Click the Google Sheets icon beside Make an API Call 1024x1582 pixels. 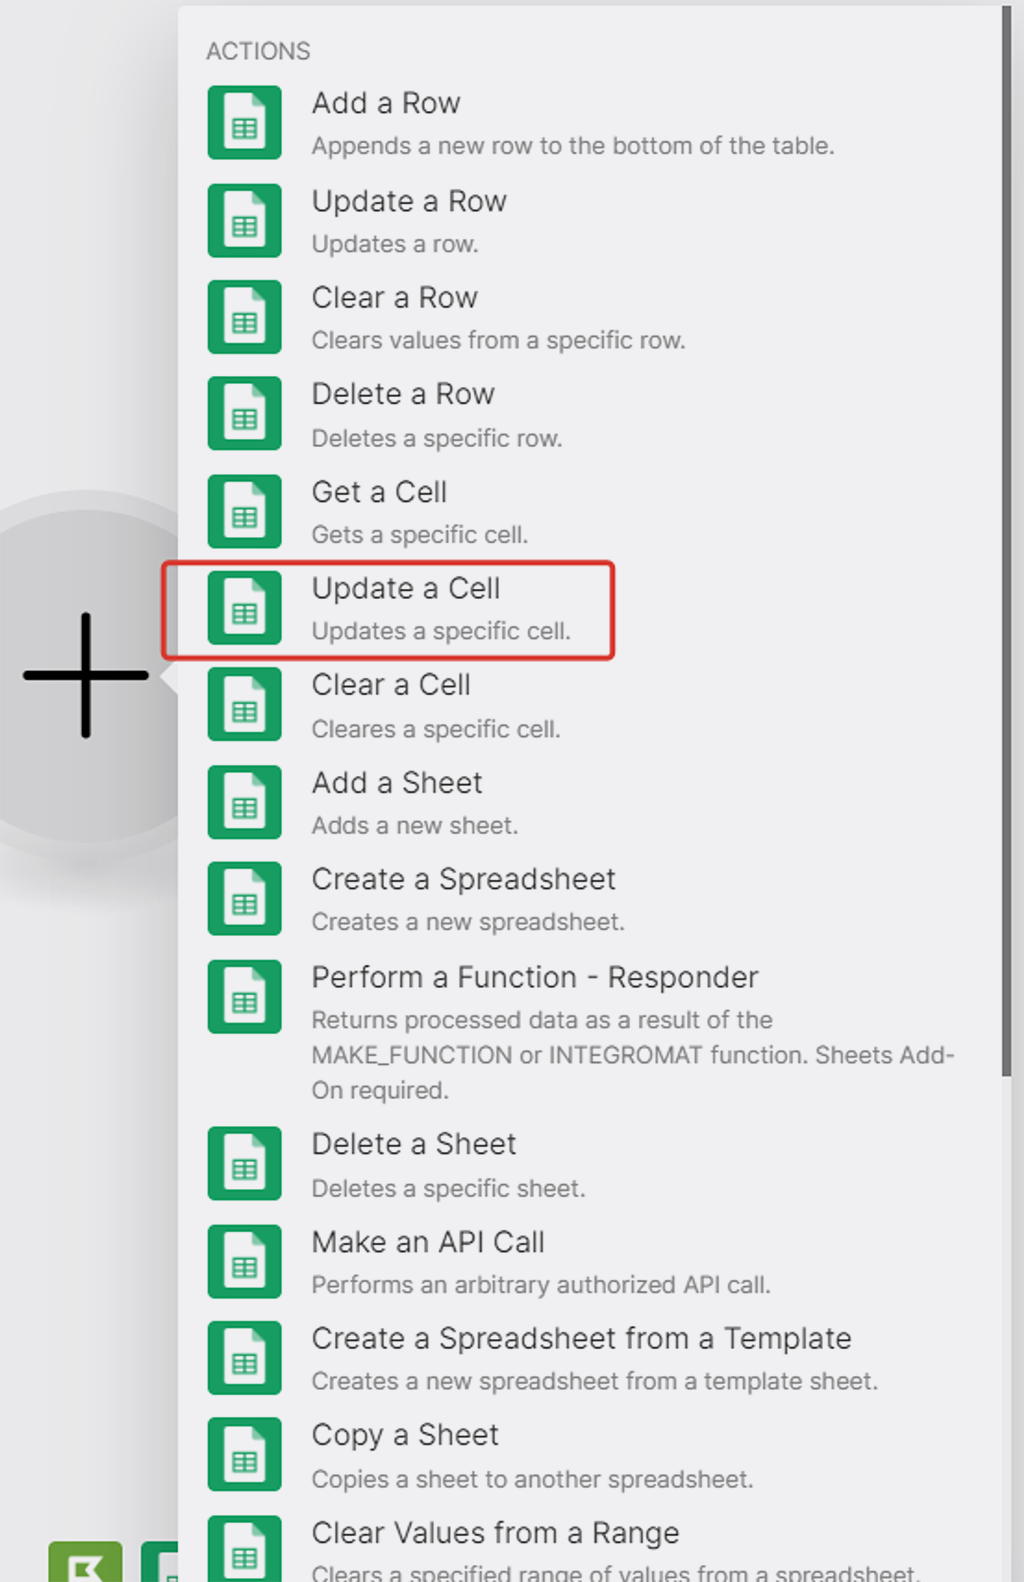pyautogui.click(x=244, y=1261)
